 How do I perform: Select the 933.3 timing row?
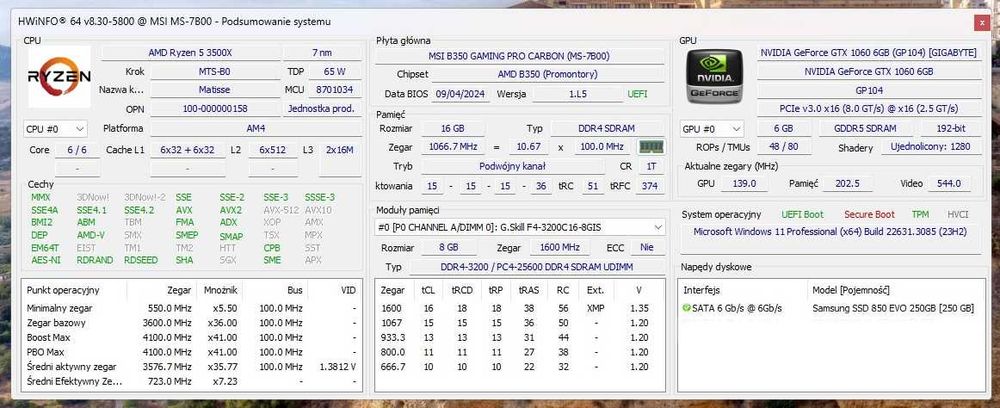coord(520,338)
